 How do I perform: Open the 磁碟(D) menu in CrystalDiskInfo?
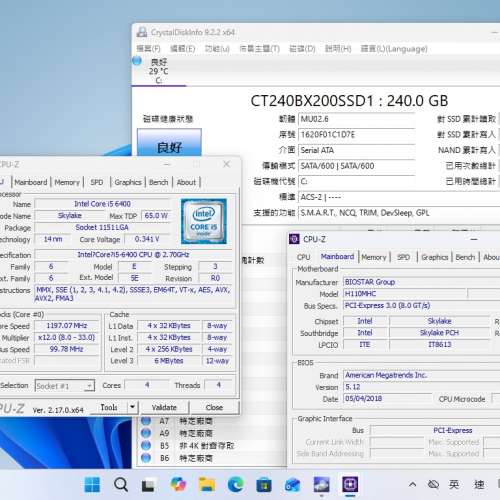tap(302, 49)
